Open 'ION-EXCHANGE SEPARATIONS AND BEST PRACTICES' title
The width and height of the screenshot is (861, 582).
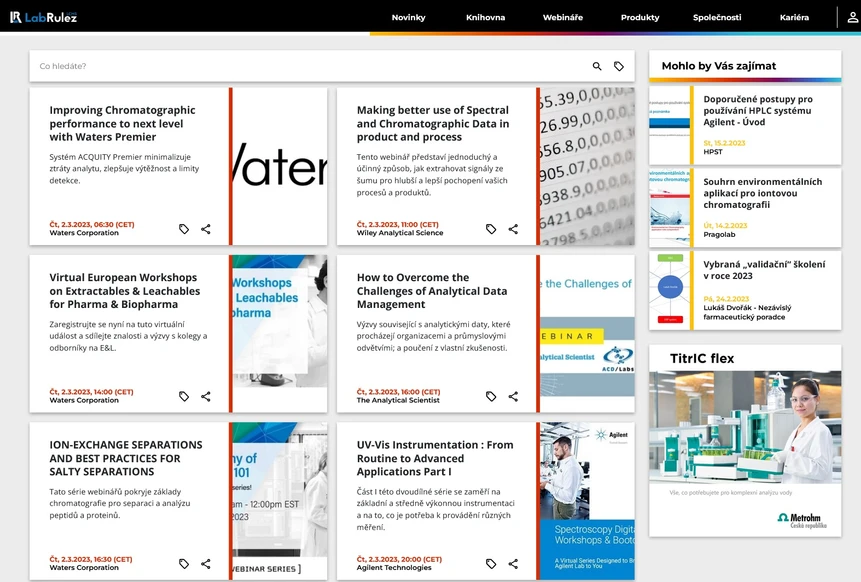[126, 458]
